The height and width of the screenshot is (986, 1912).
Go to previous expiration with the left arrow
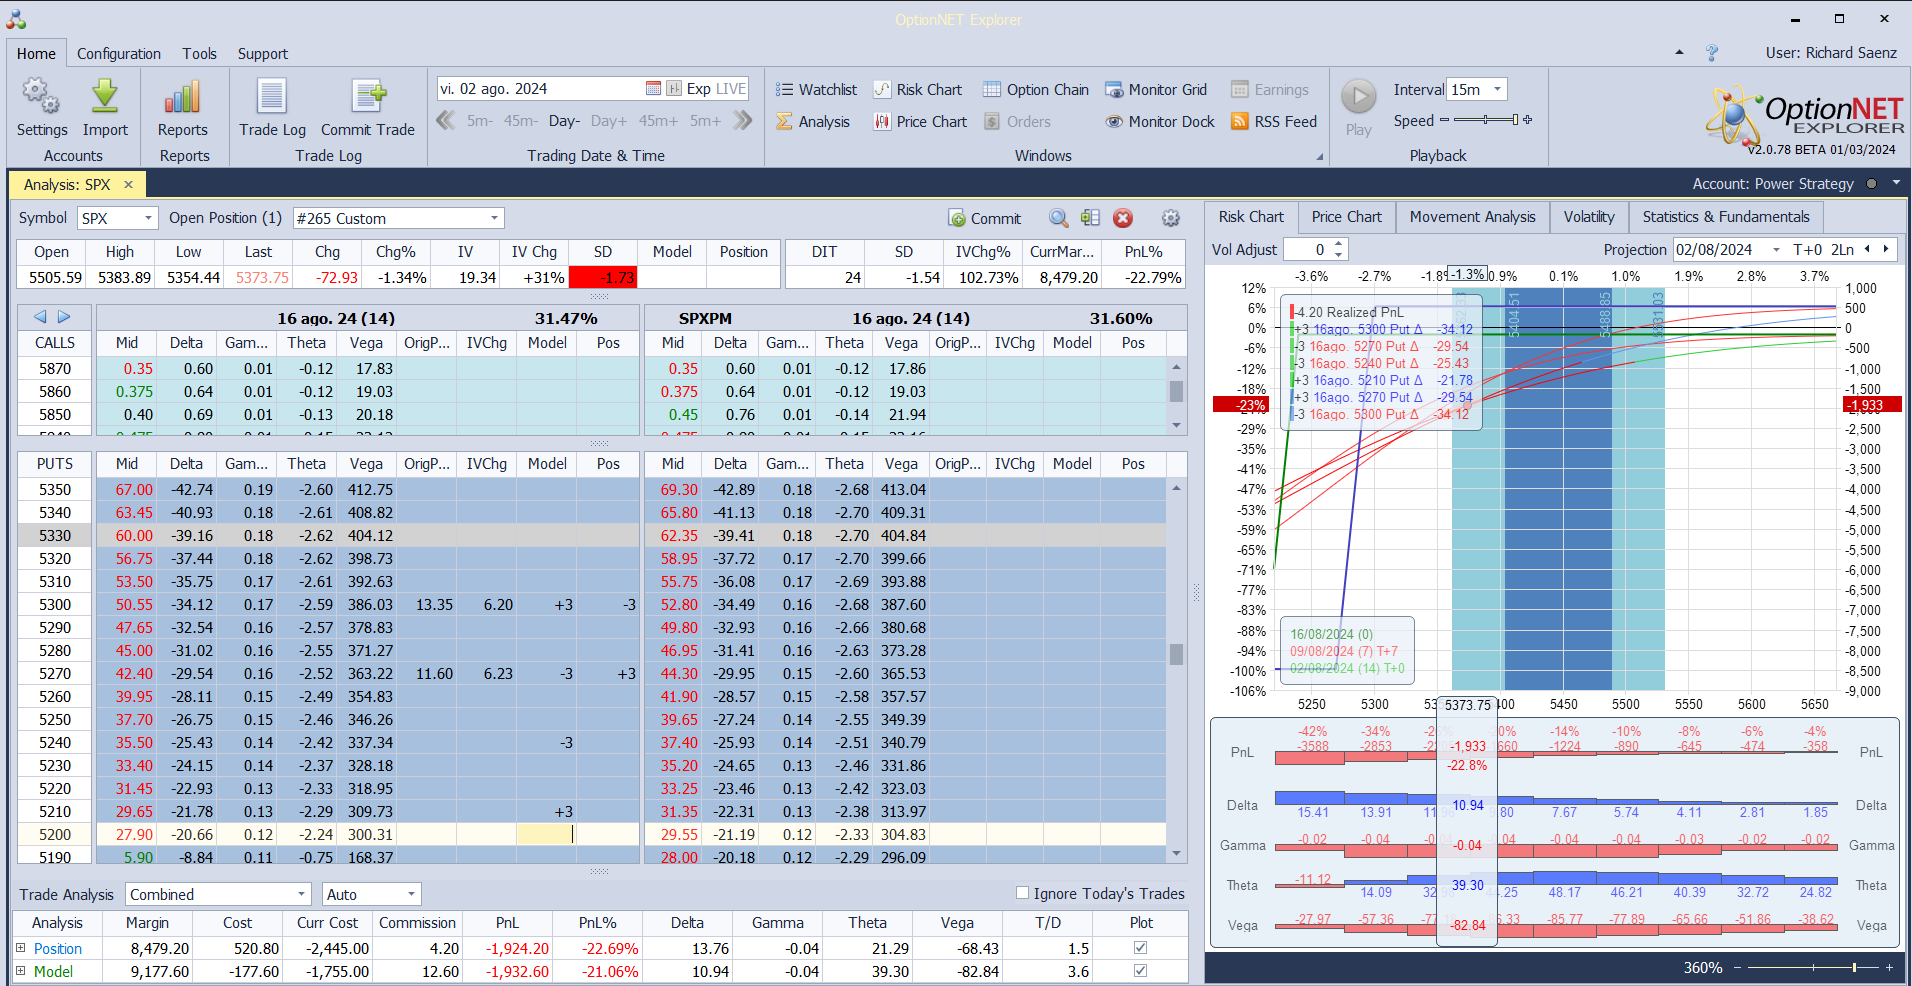click(40, 317)
